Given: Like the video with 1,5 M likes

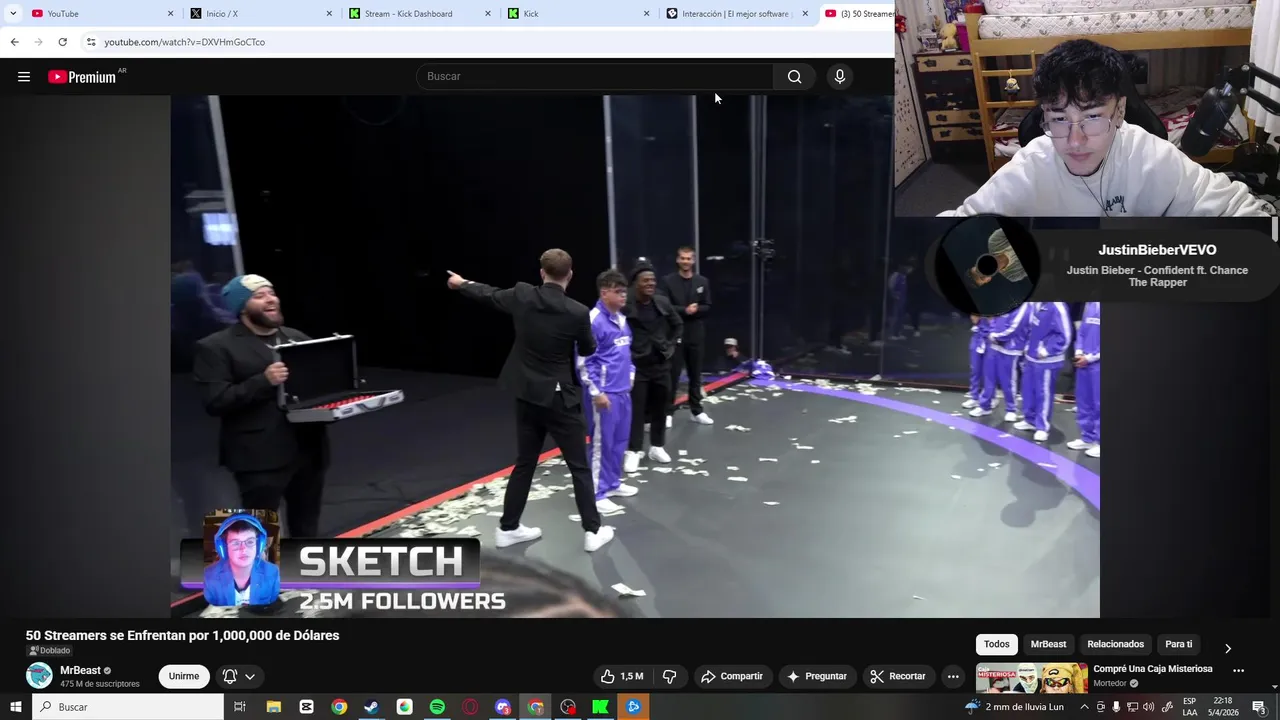Looking at the screenshot, I should (622, 677).
